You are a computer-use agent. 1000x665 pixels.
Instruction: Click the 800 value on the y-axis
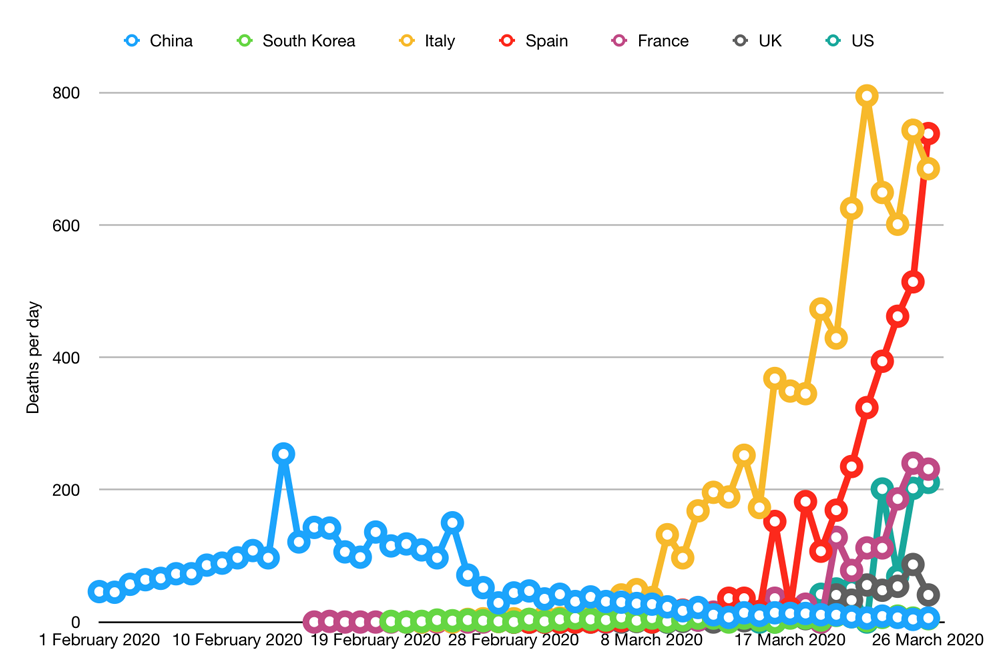click(67, 93)
